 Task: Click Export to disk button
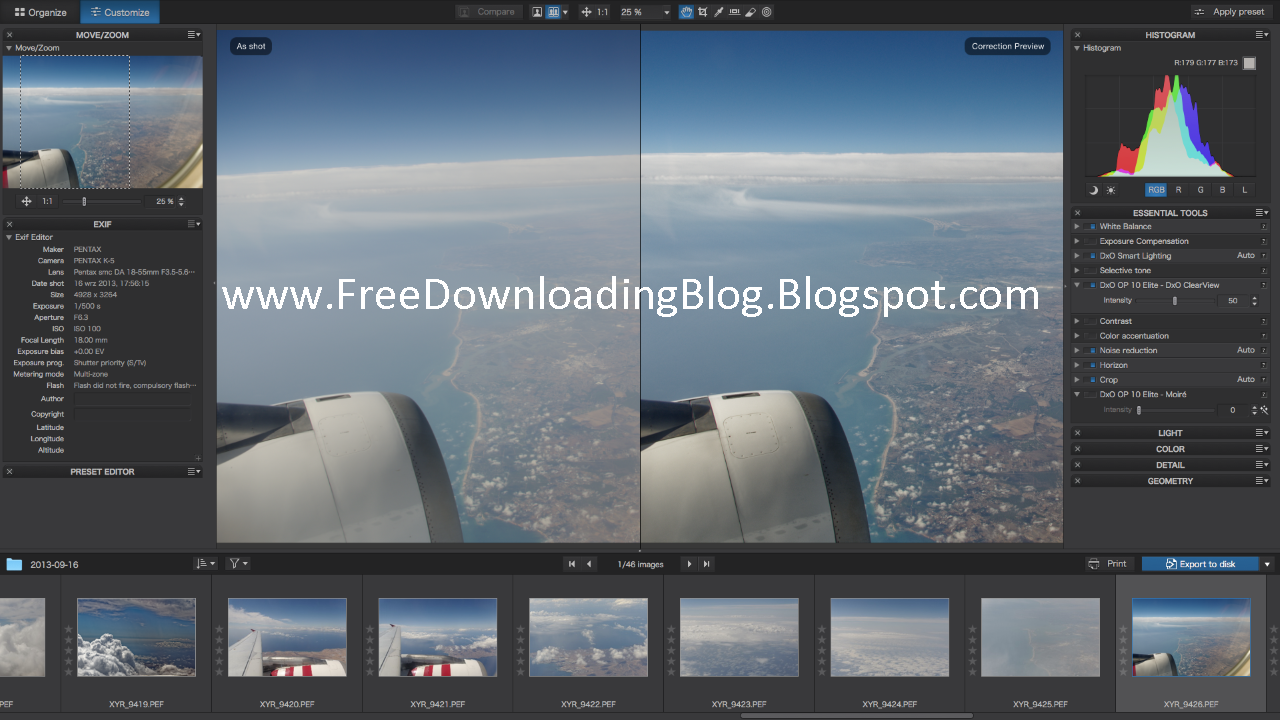pyautogui.click(x=1201, y=564)
